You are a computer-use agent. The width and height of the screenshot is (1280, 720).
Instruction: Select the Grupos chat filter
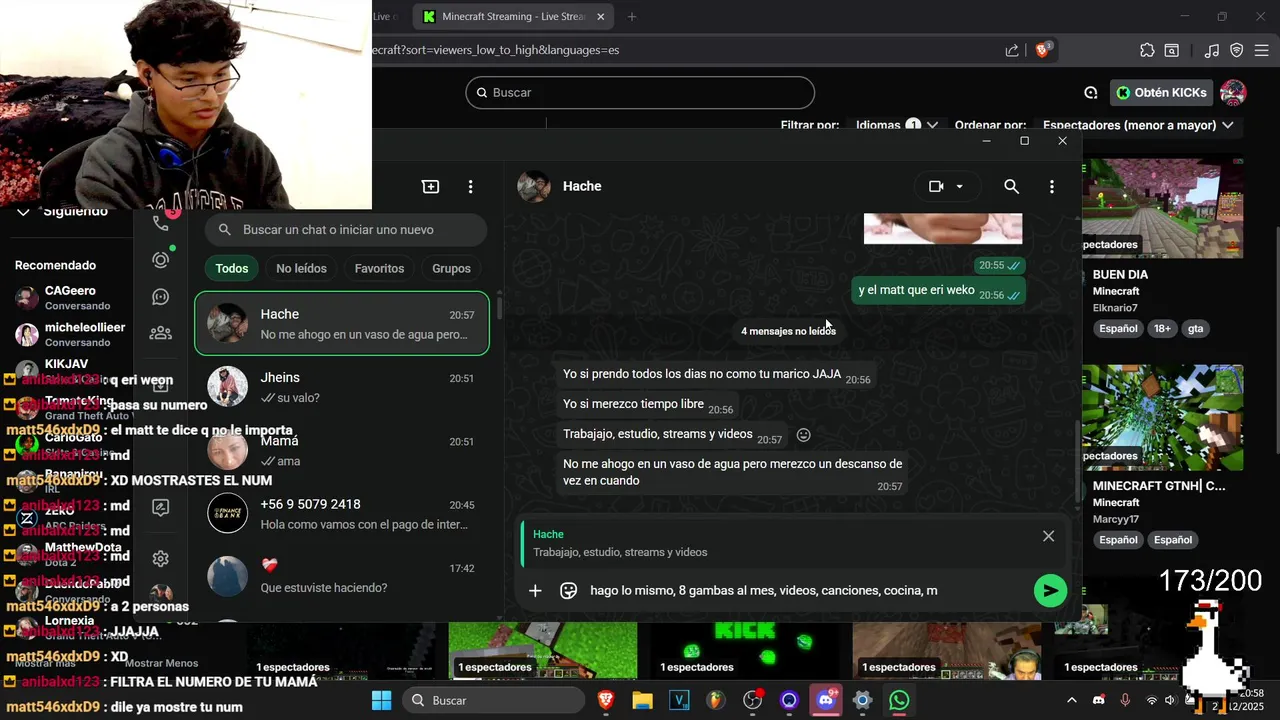pyautogui.click(x=451, y=268)
